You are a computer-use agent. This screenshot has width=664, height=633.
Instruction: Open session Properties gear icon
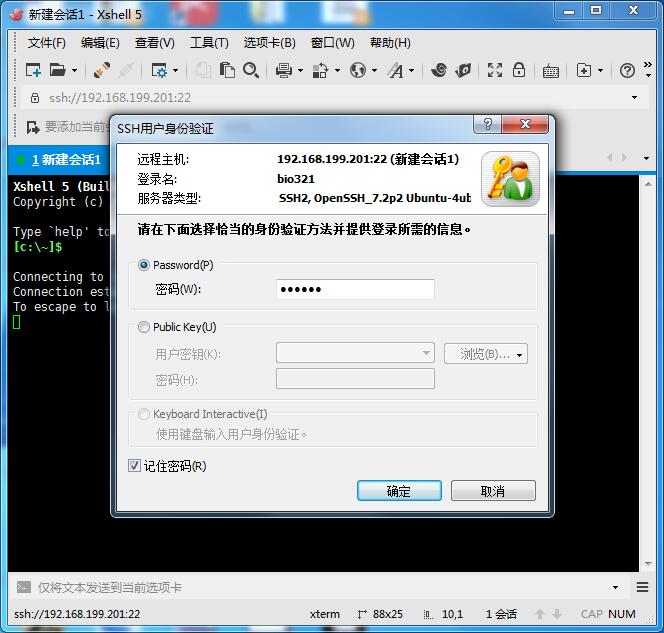pos(159,70)
